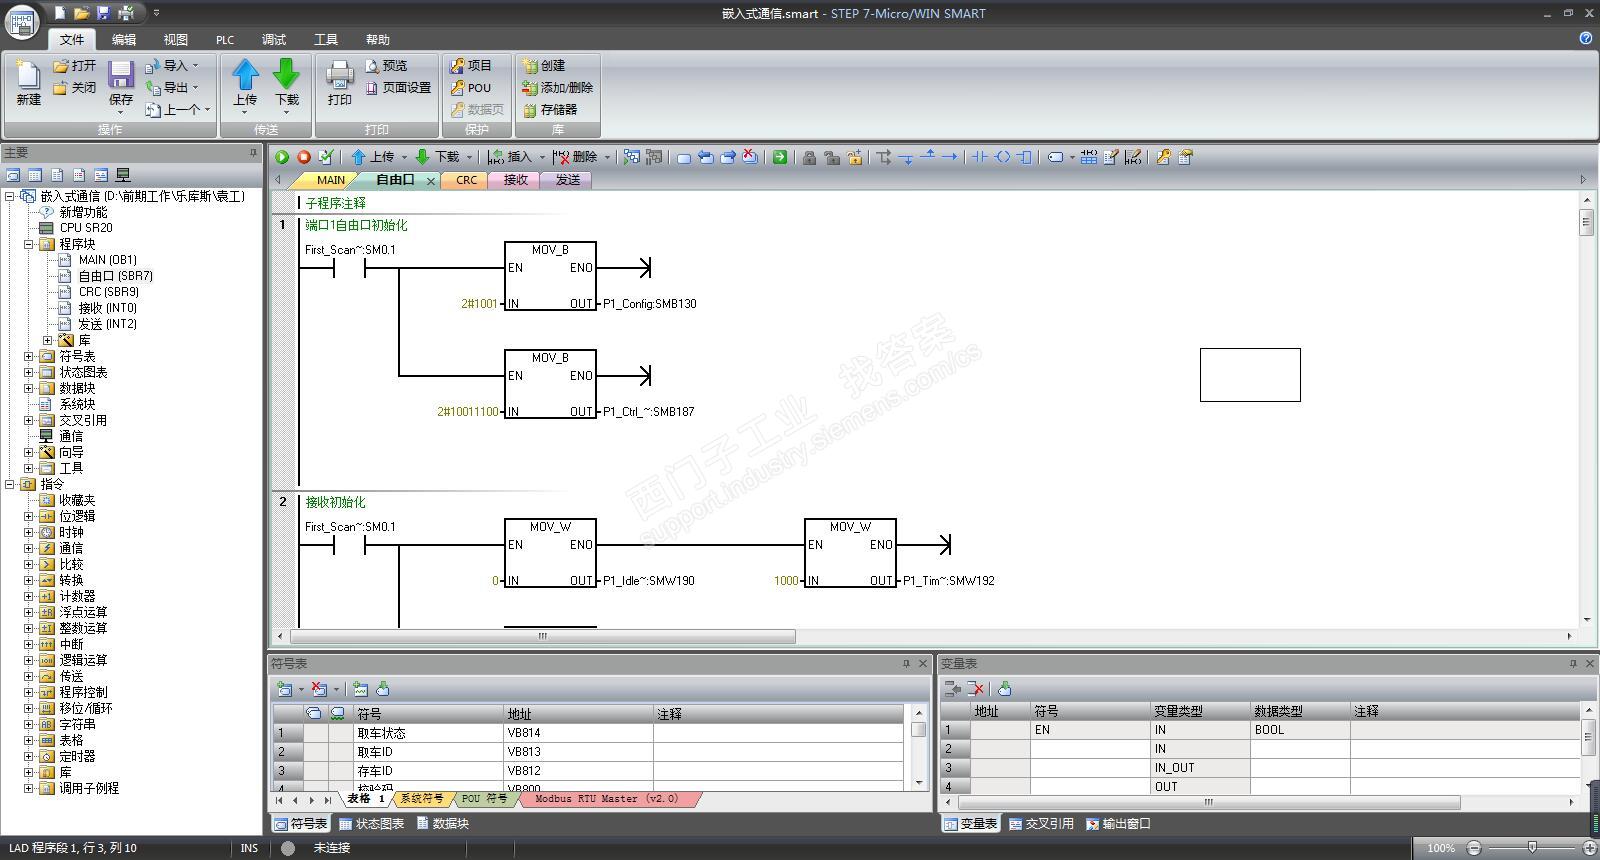Click the zoom out minus button
Screen dimensions: 1600x860
click(1473, 848)
